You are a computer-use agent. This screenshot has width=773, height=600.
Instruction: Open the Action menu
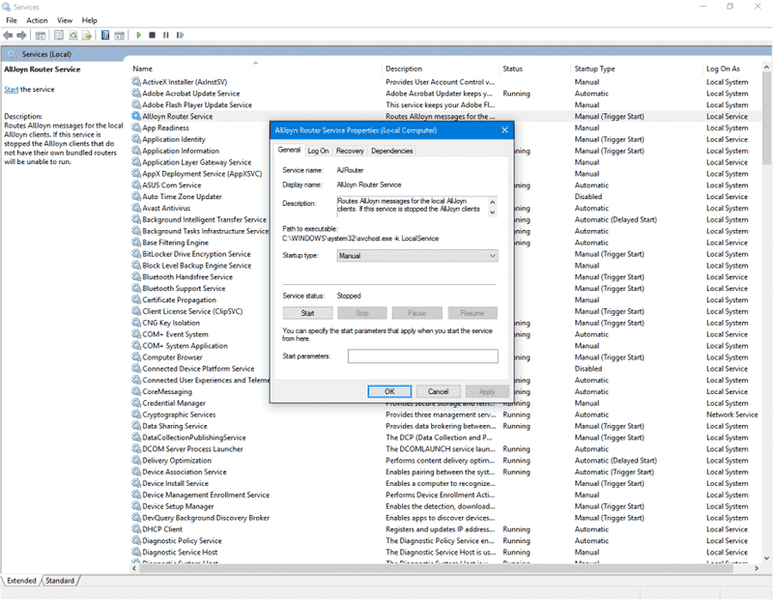(37, 20)
